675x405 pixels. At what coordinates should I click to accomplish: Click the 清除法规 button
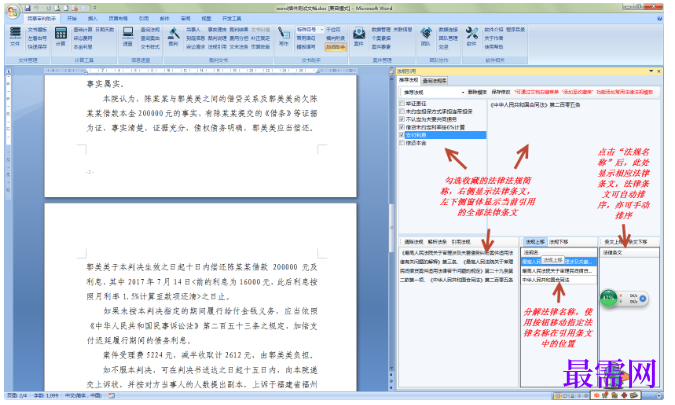point(413,241)
